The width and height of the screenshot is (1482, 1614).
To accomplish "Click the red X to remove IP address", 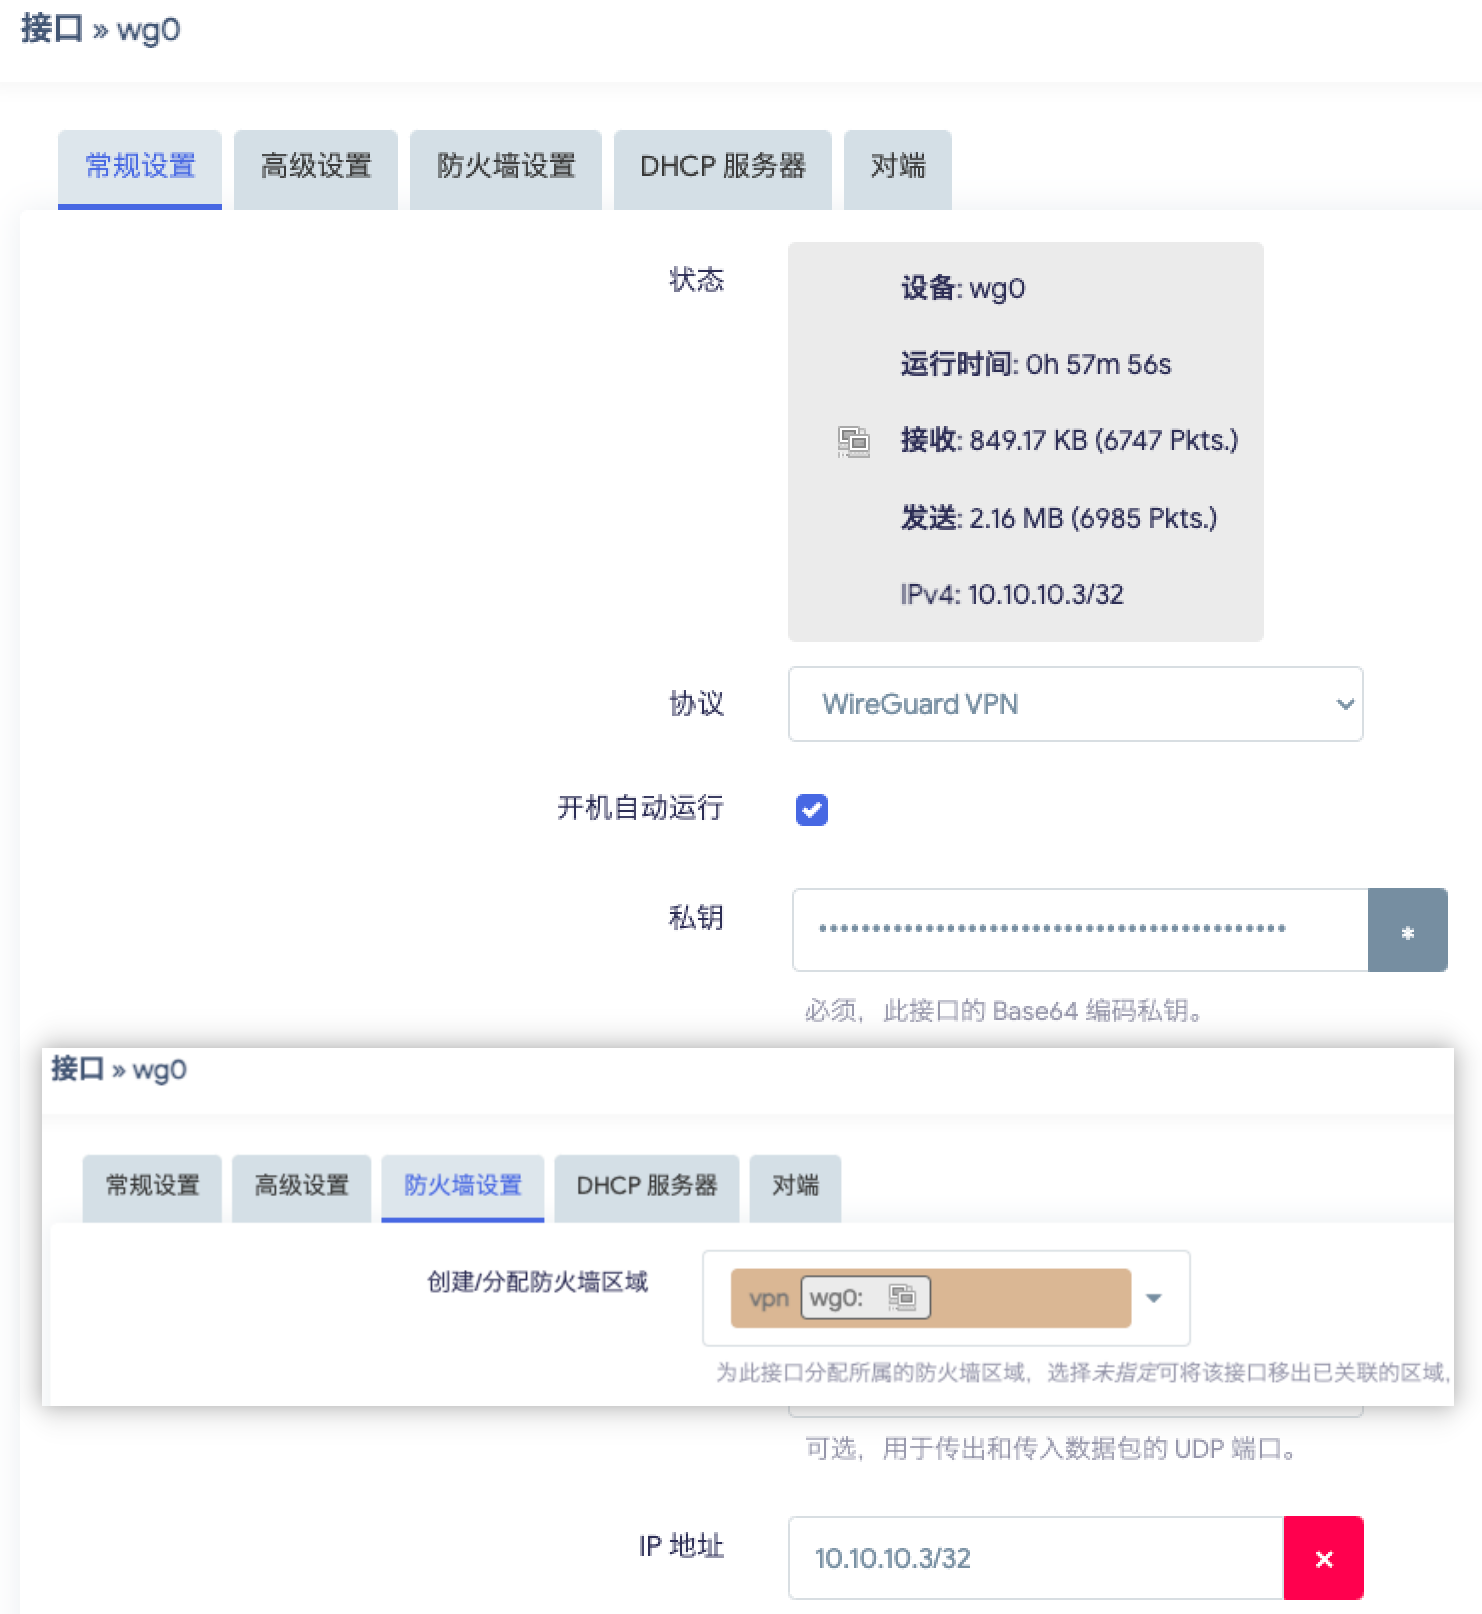I will point(1323,1558).
